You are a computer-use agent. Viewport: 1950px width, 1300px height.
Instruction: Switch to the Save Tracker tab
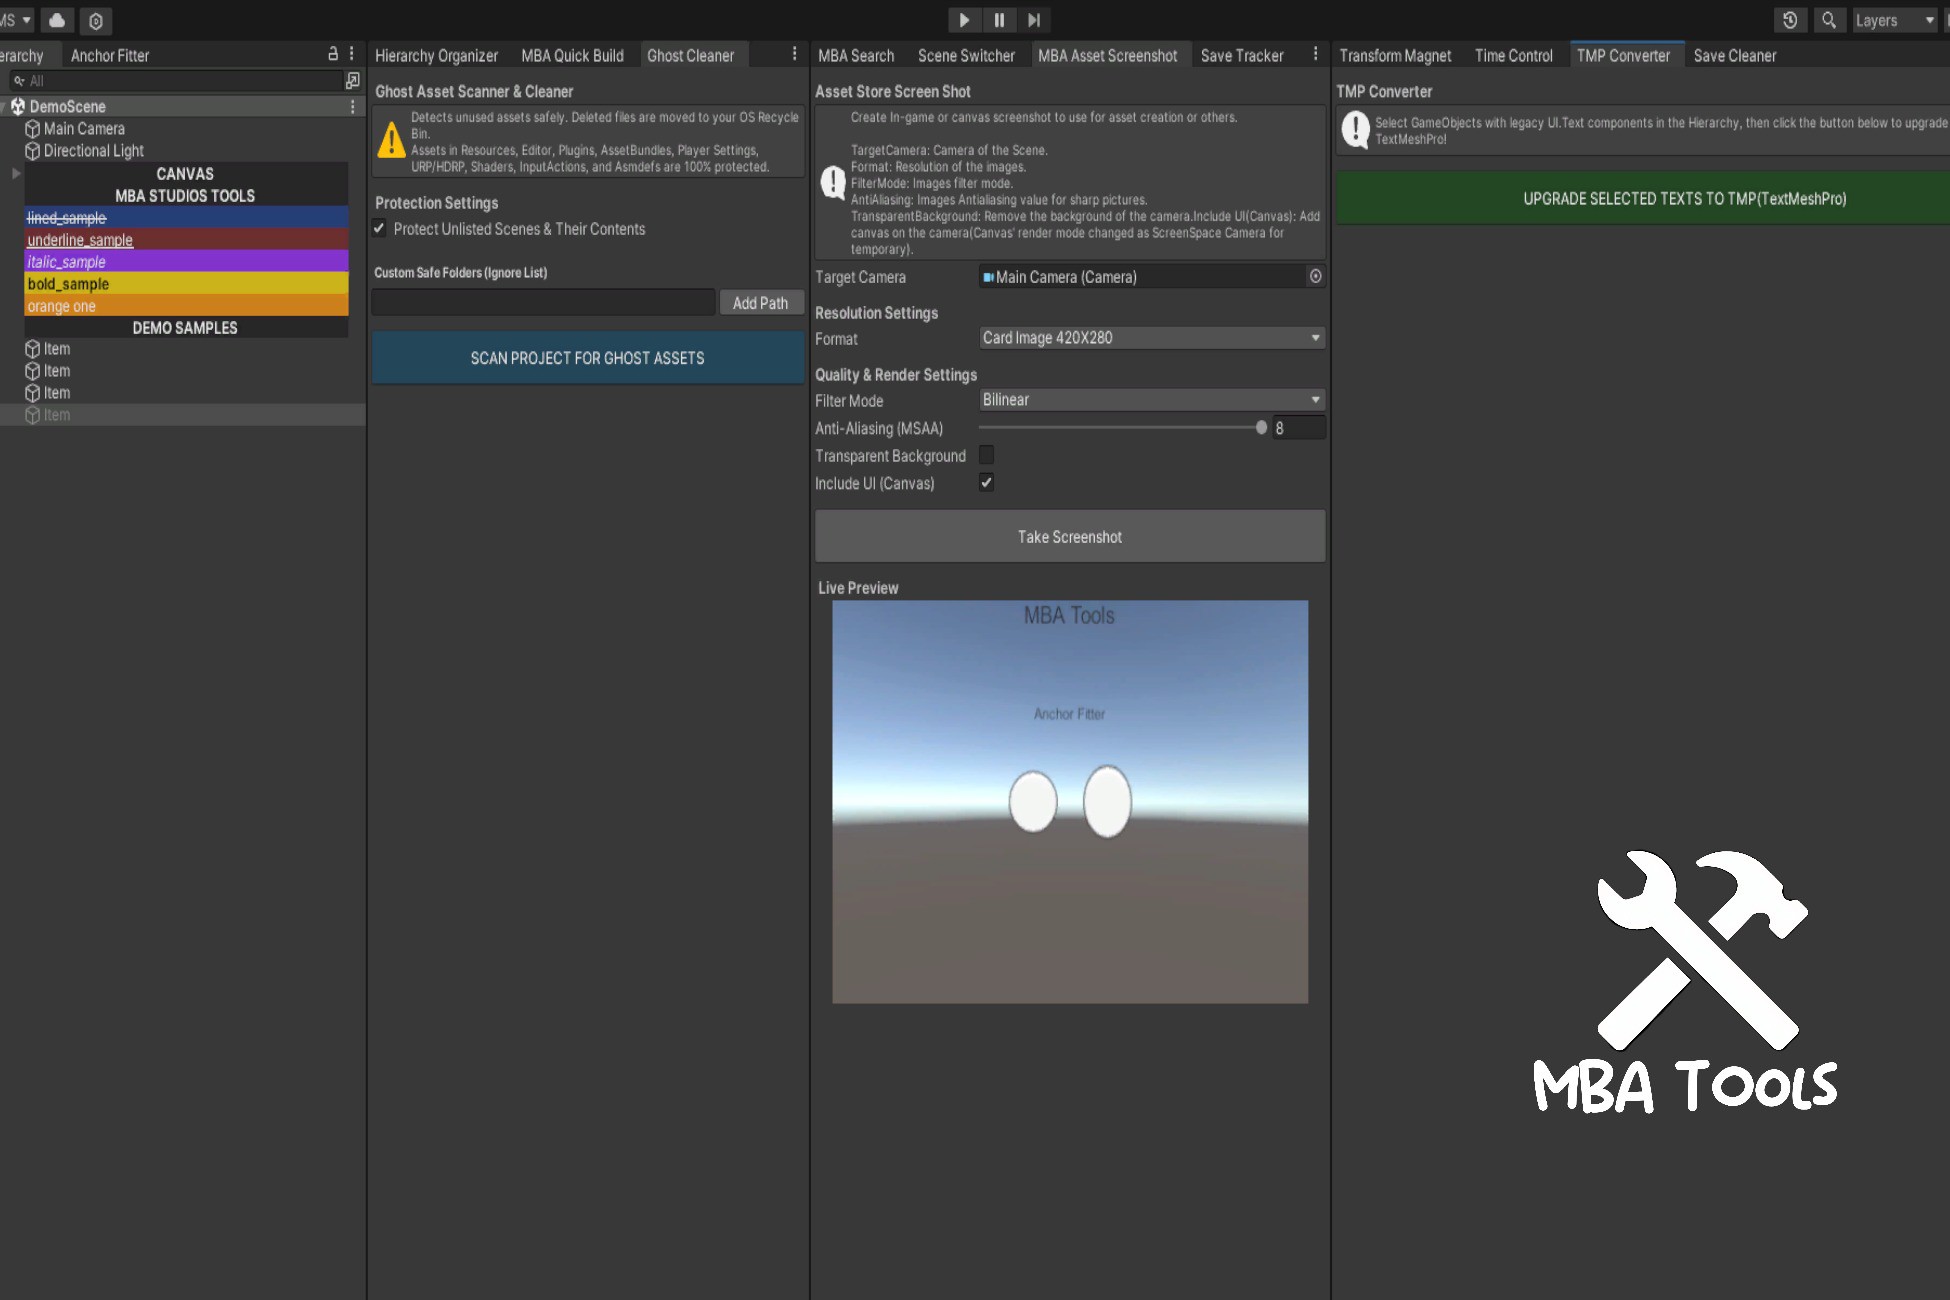point(1242,55)
